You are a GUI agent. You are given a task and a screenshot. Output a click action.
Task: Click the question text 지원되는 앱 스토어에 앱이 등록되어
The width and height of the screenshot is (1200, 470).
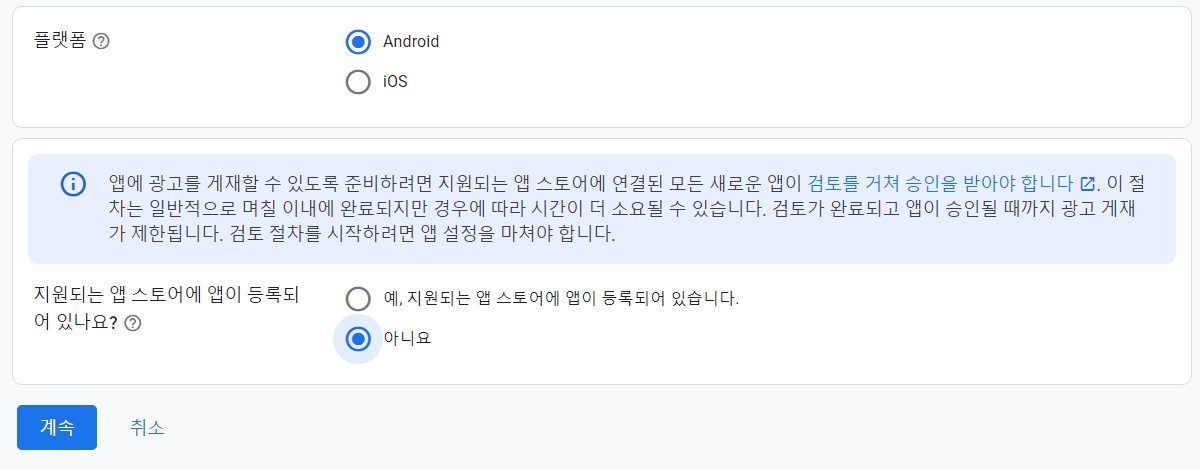tap(167, 296)
